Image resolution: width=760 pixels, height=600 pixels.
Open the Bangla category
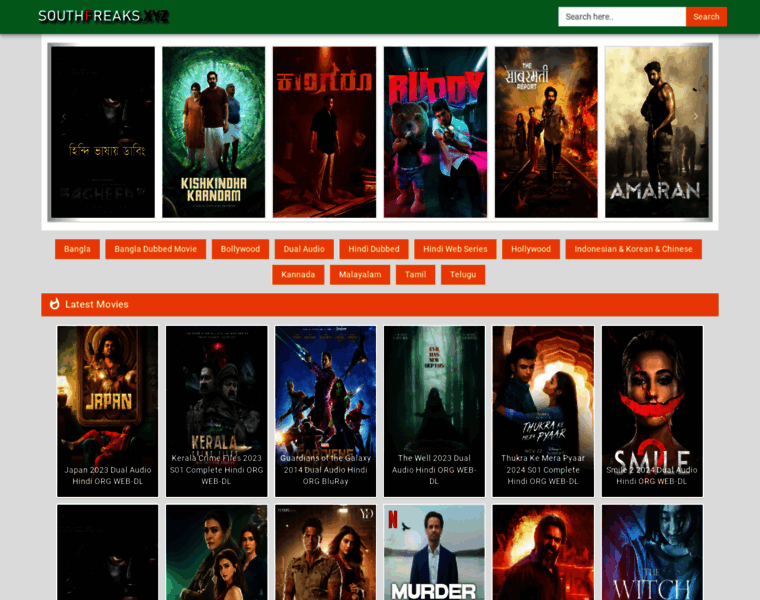click(x=77, y=249)
